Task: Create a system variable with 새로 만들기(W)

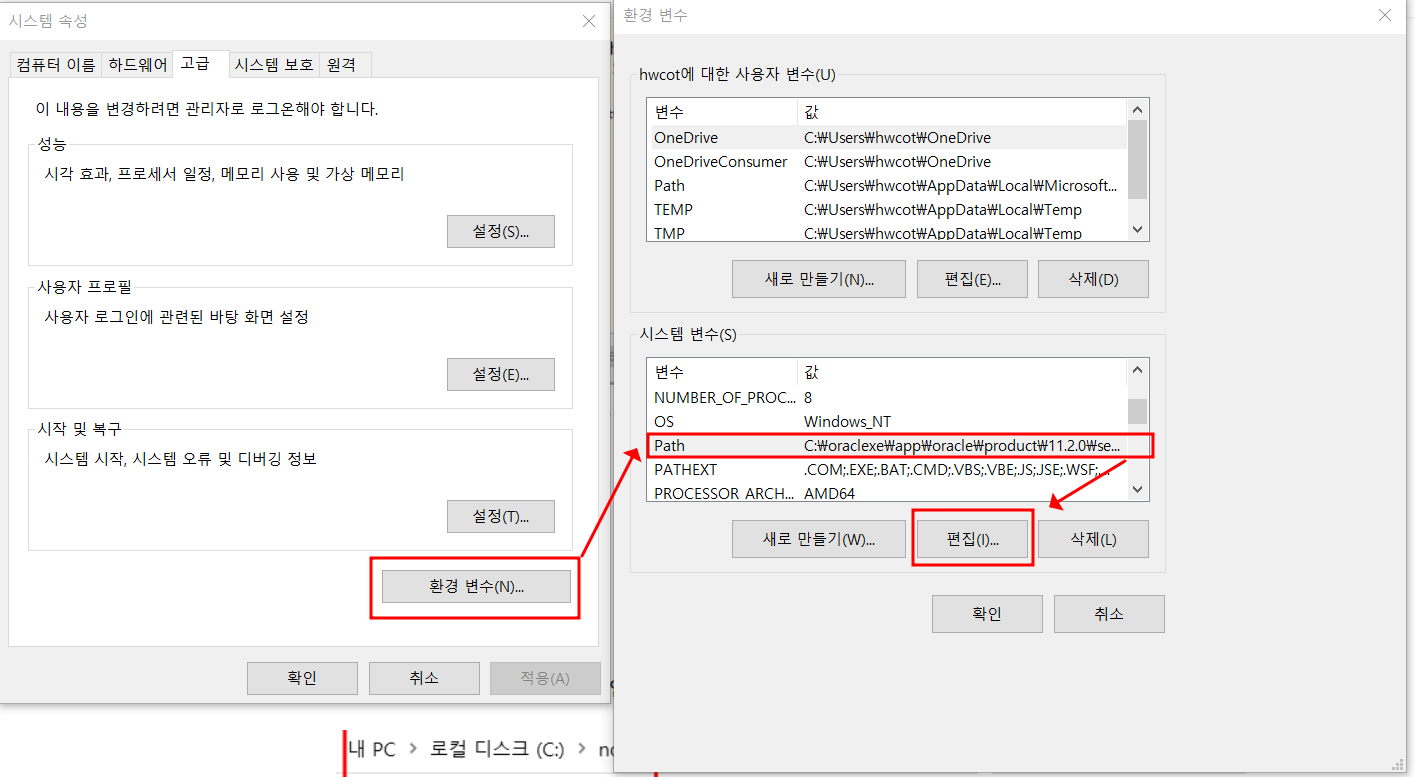Action: [818, 538]
